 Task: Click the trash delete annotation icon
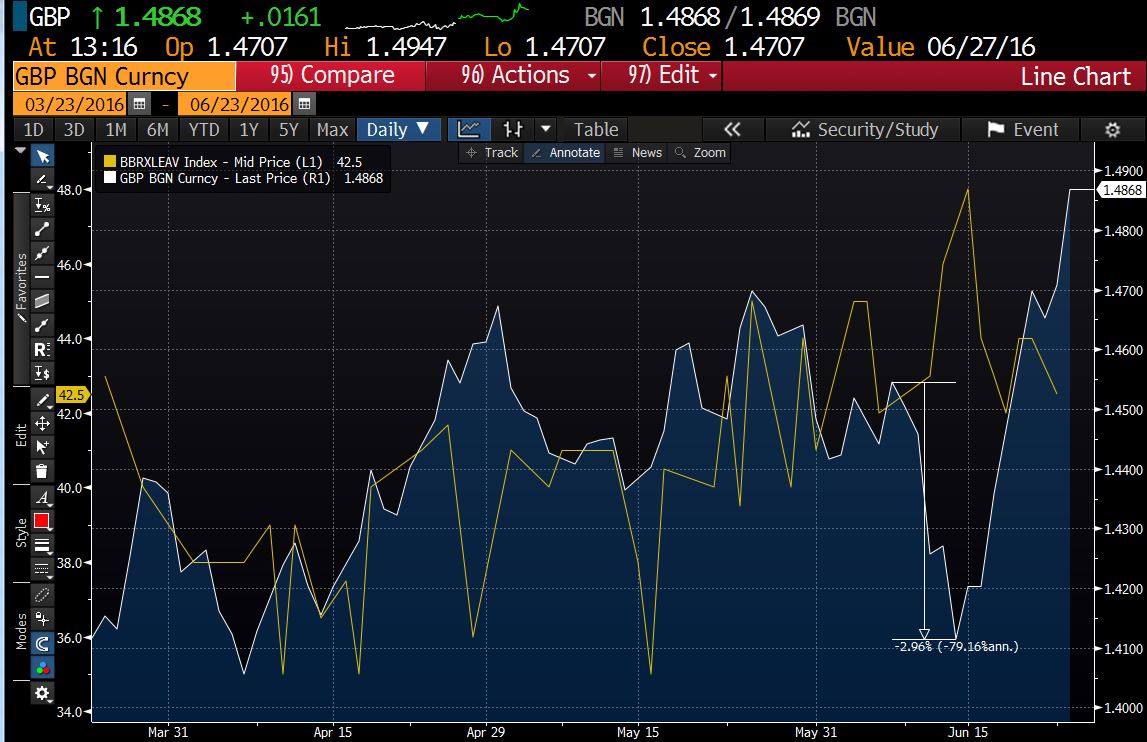point(42,471)
